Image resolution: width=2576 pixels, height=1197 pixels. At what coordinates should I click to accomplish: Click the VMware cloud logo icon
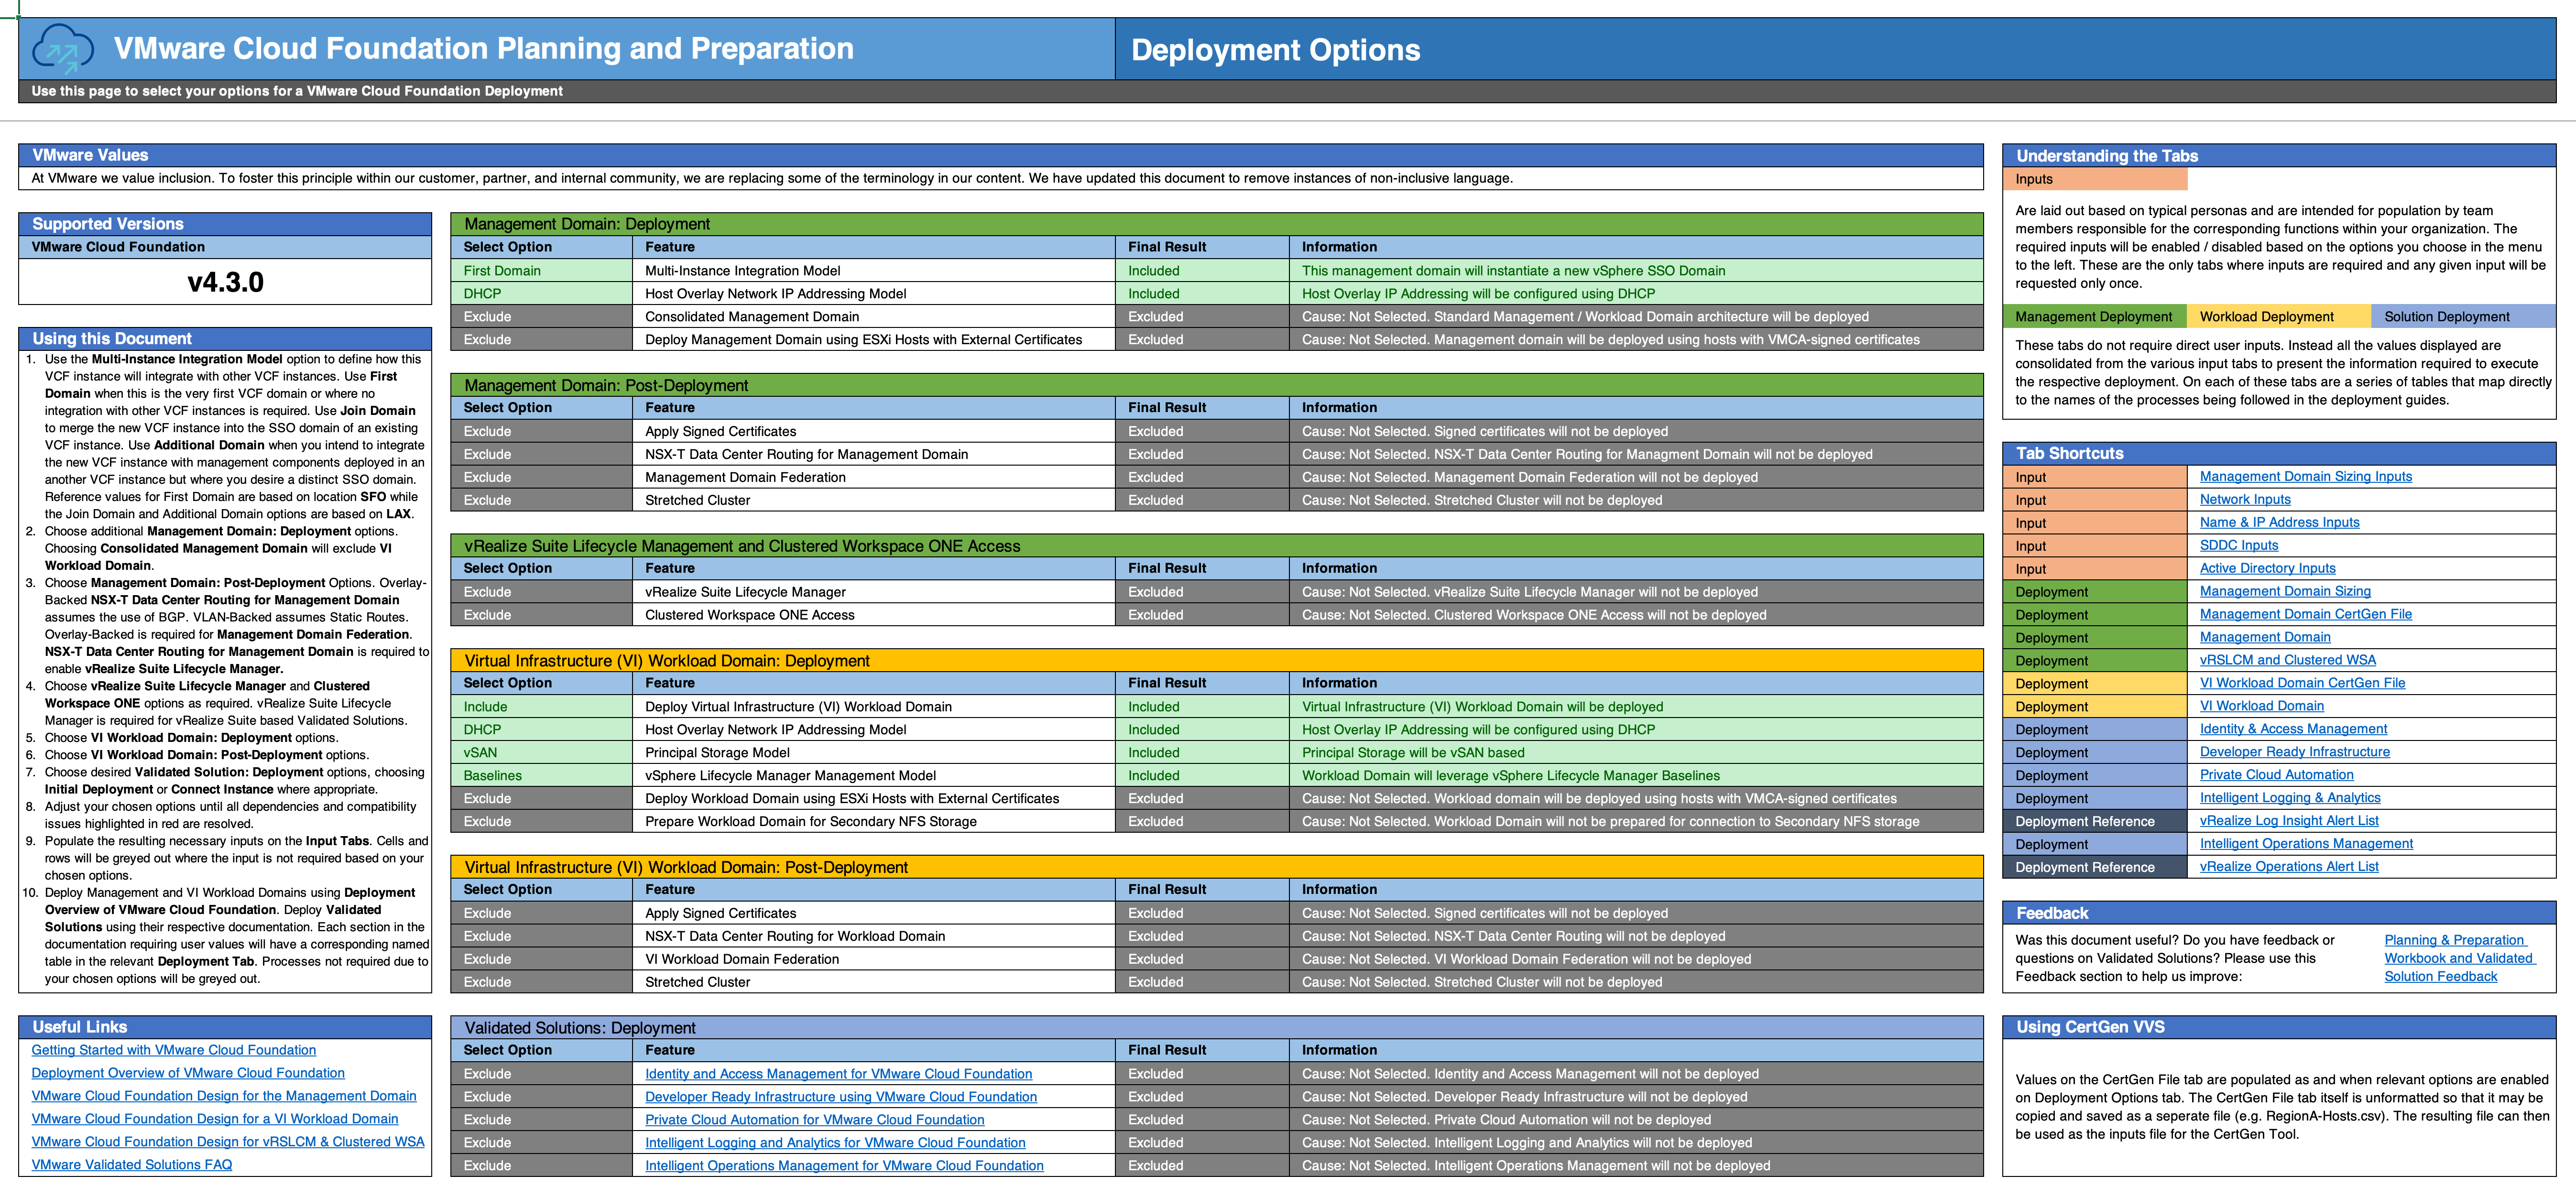[x=64, y=49]
